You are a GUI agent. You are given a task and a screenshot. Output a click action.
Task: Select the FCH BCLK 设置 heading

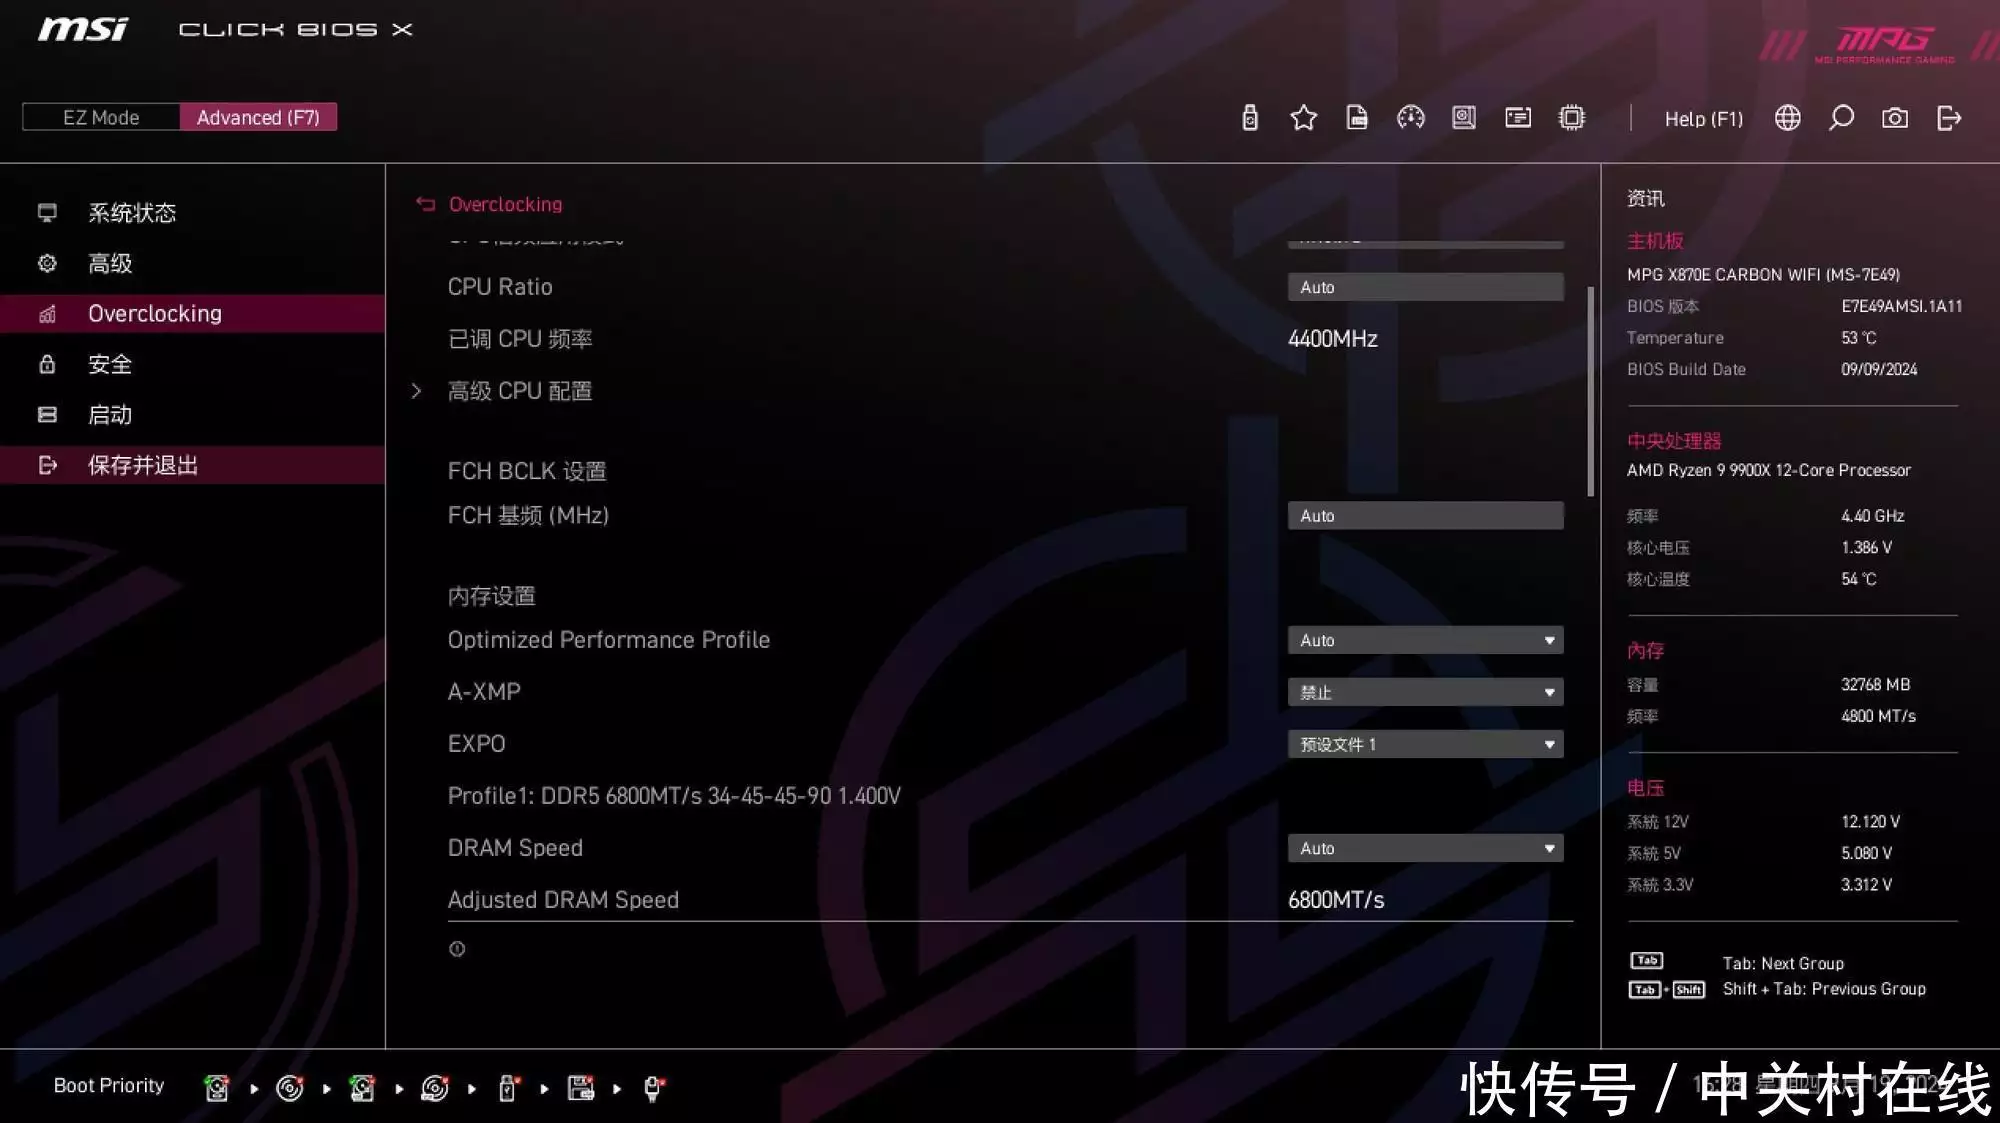[527, 471]
